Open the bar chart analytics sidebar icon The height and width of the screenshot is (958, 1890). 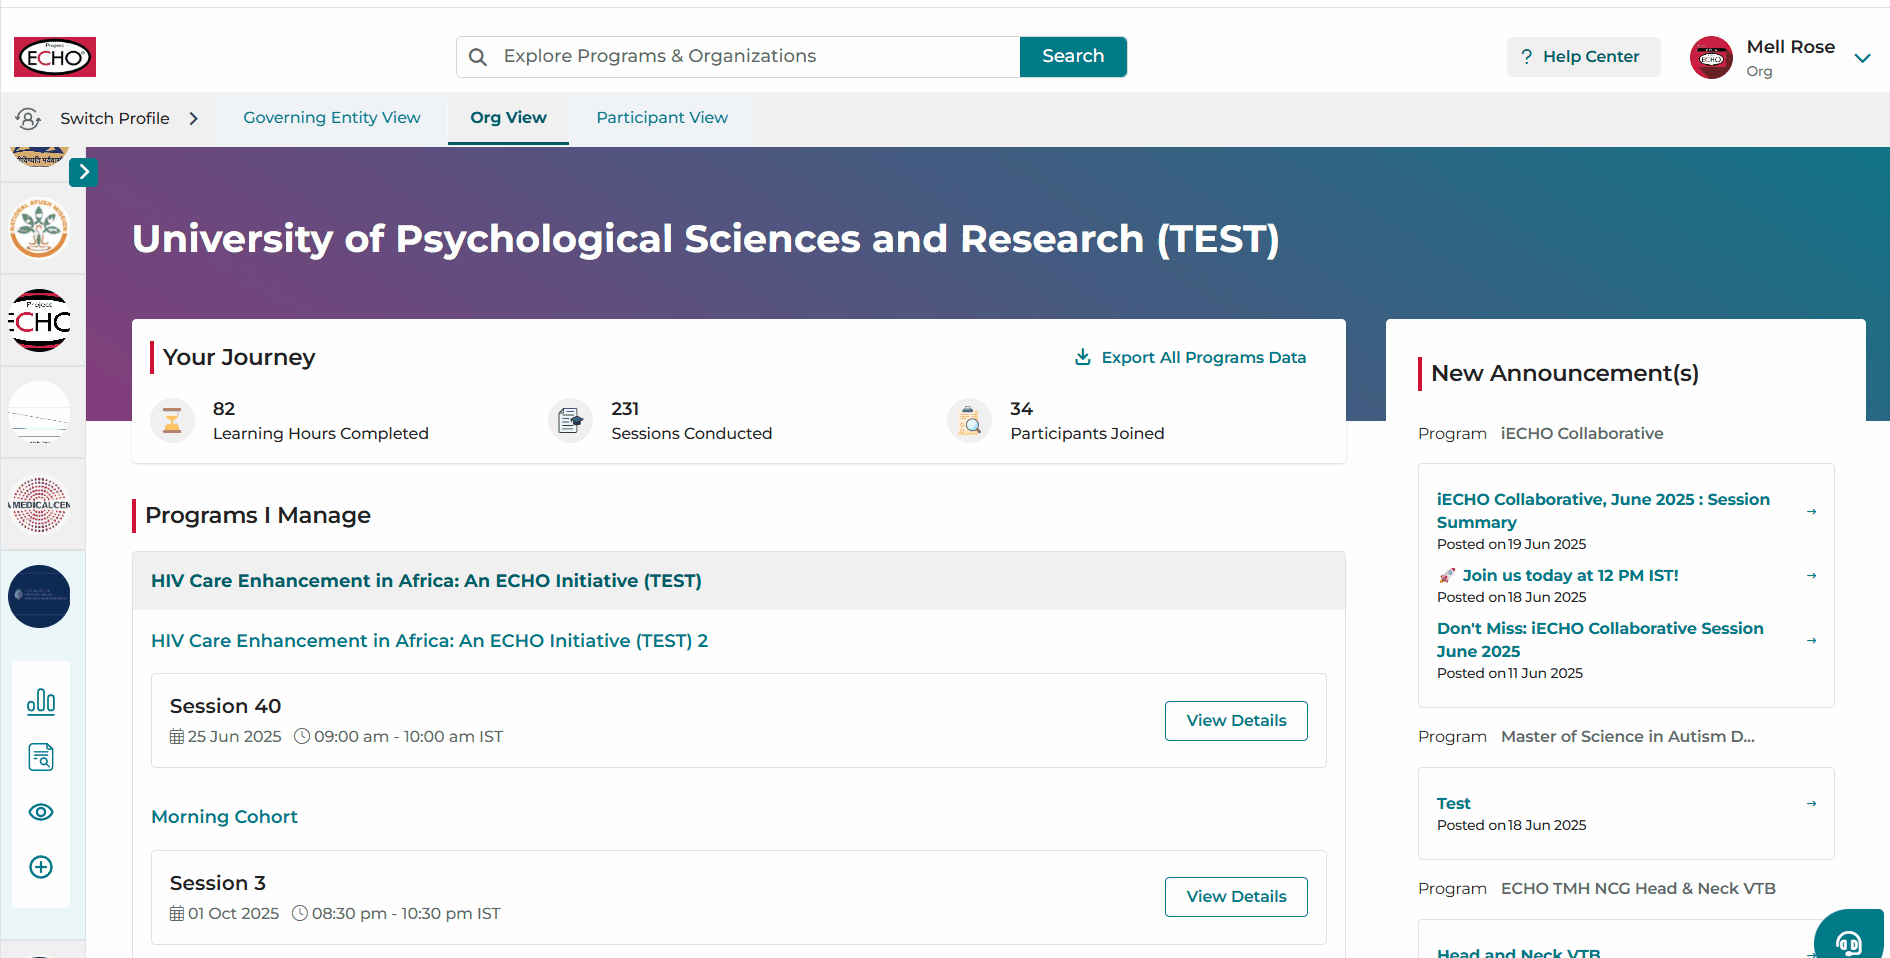(41, 701)
